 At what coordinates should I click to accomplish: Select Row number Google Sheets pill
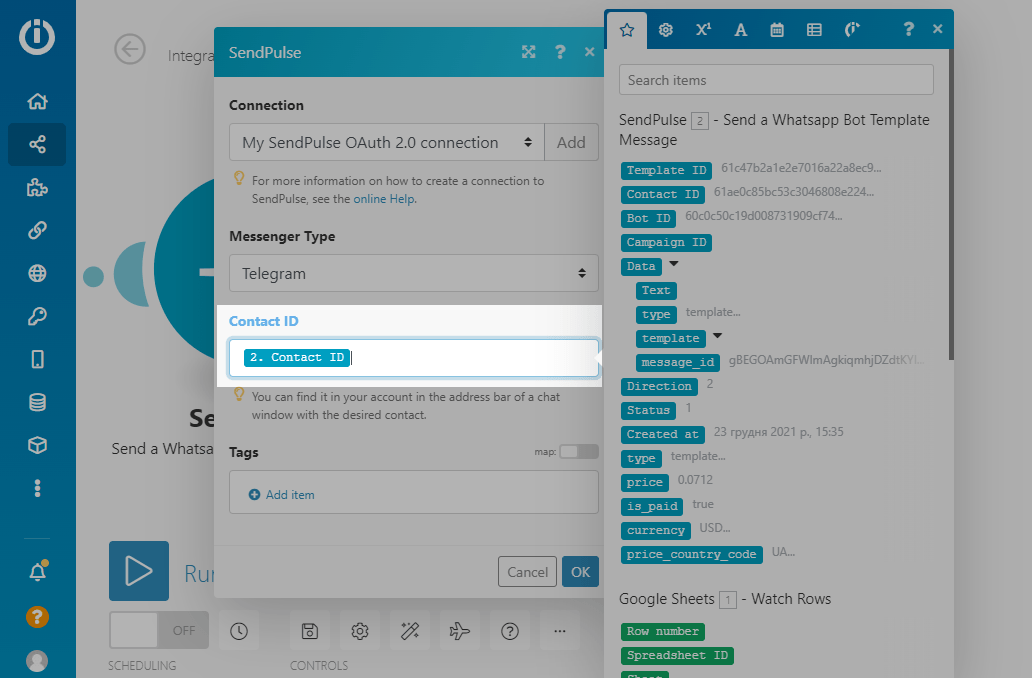pyautogui.click(x=663, y=632)
